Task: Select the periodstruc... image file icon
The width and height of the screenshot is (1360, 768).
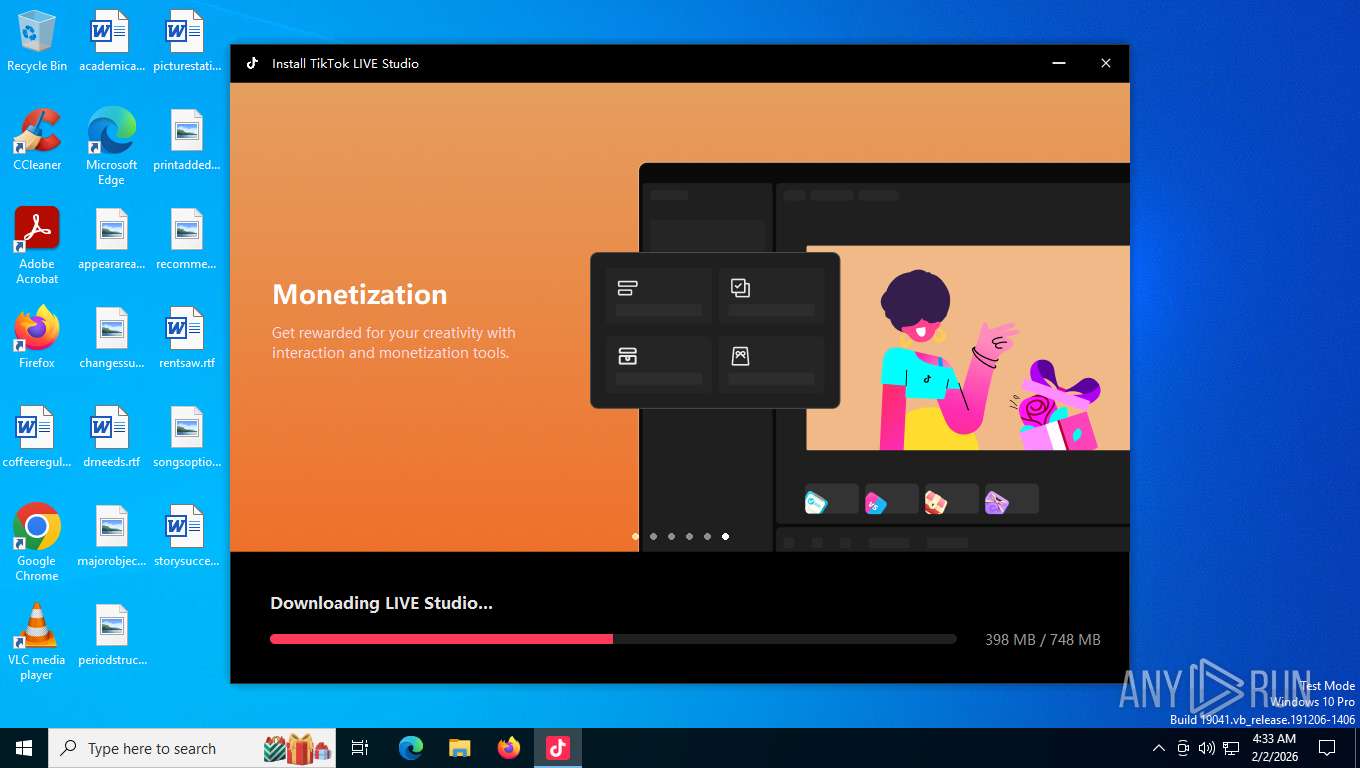Action: pos(111,635)
